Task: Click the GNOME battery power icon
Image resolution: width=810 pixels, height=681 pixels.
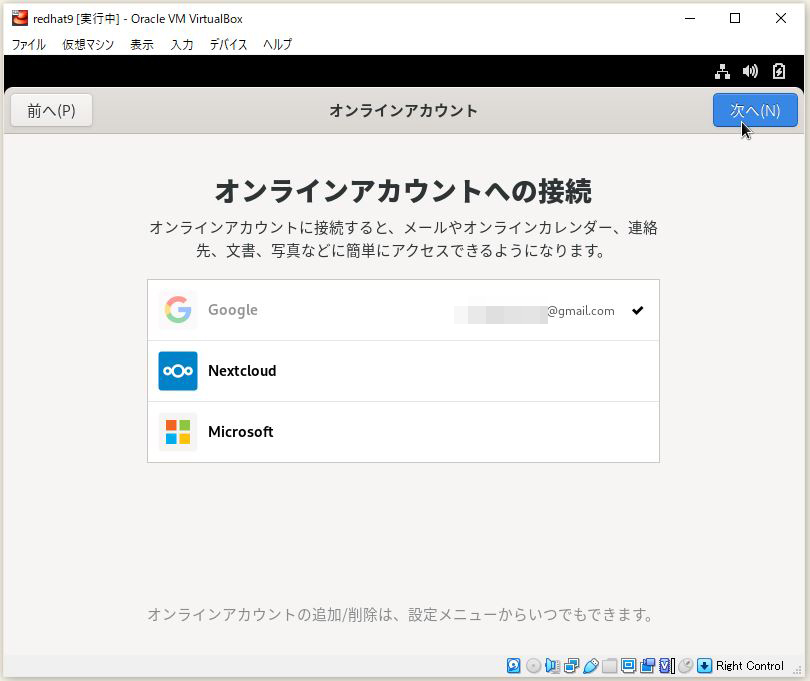Action: point(778,71)
